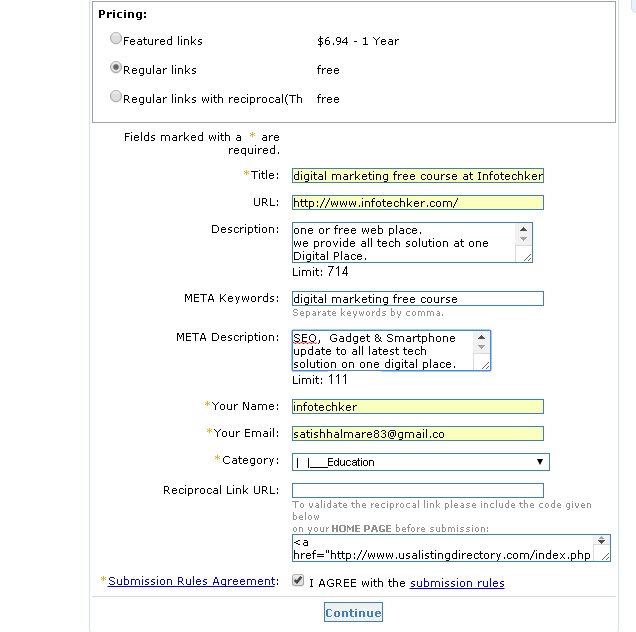Viewport: 636px width, 632px height.
Task: Open the submission rules link
Action: pos(457,583)
